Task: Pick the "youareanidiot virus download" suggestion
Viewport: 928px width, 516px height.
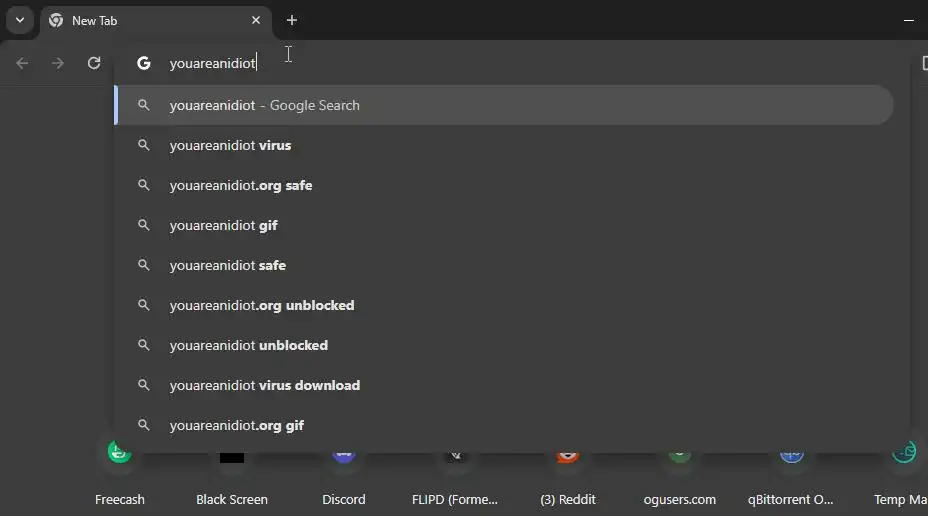Action: [265, 385]
